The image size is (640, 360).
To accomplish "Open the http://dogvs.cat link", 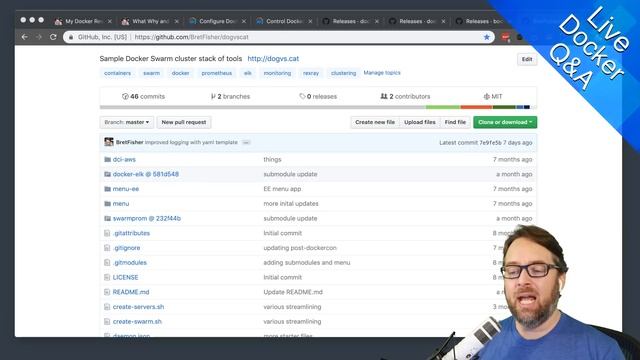I will [x=273, y=58].
